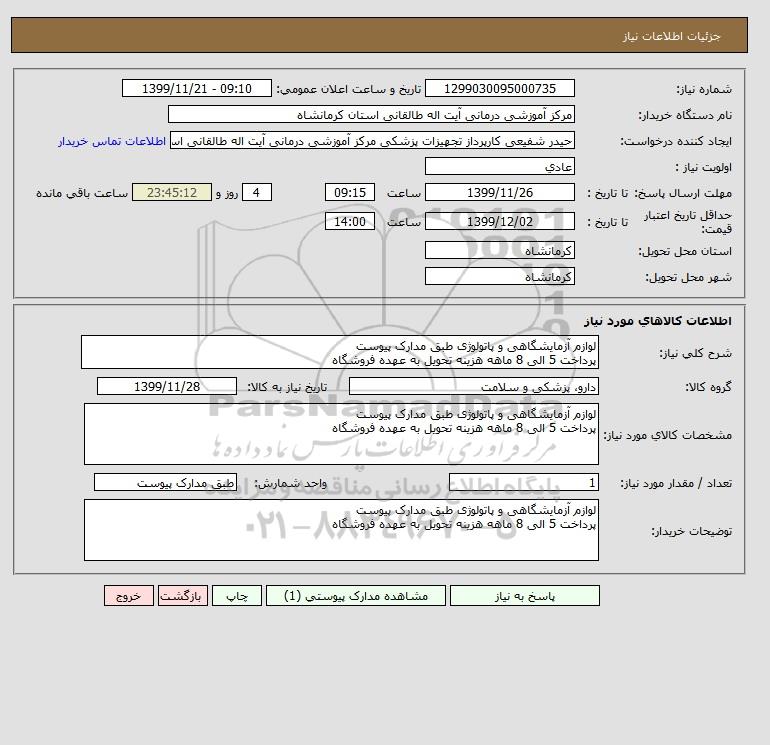The width and height of the screenshot is (770, 745).
Task: Select the شماره نیاز number field
Action: click(x=499, y=88)
